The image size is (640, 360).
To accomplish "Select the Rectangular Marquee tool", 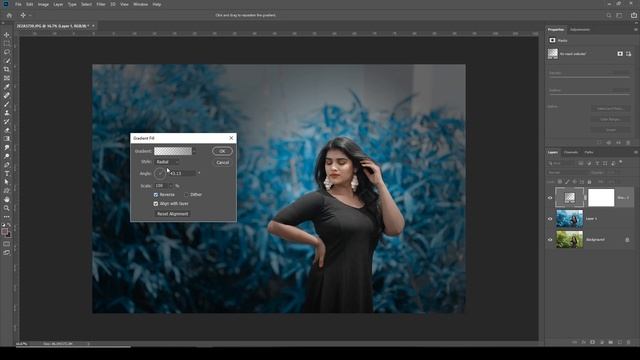I will pos(7,43).
